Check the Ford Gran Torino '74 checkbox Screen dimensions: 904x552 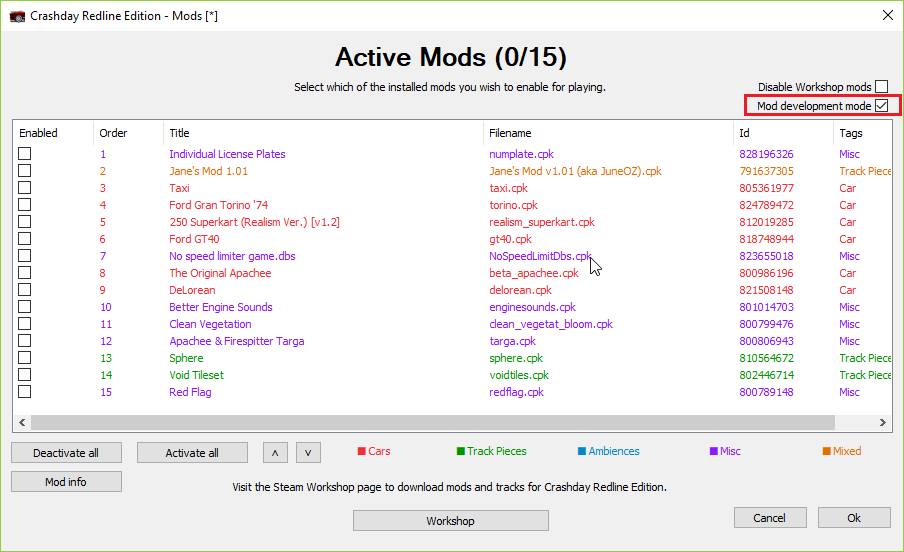pos(24,205)
